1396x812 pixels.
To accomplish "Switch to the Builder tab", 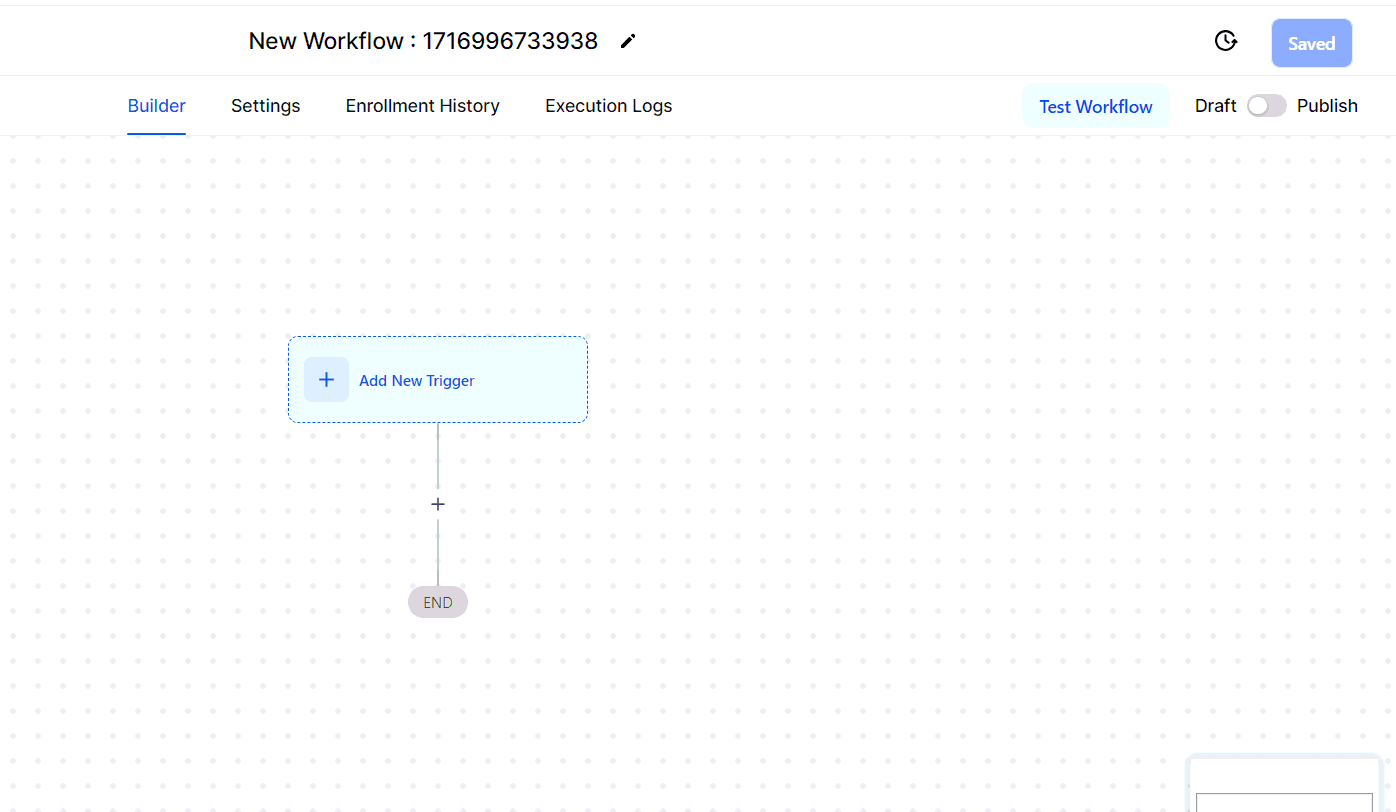I will tap(157, 106).
